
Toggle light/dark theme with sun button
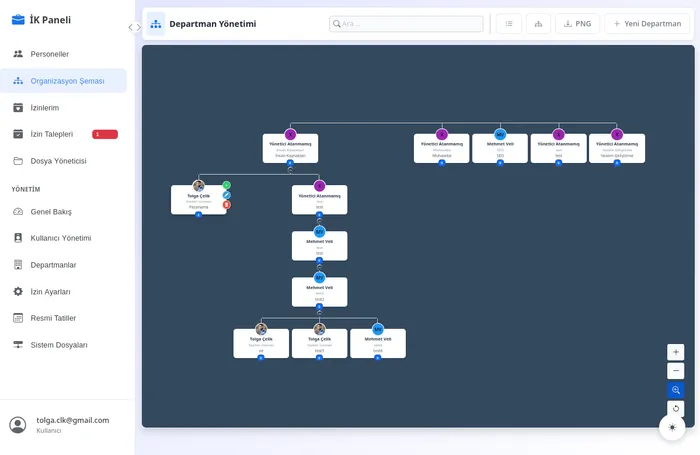tap(672, 427)
